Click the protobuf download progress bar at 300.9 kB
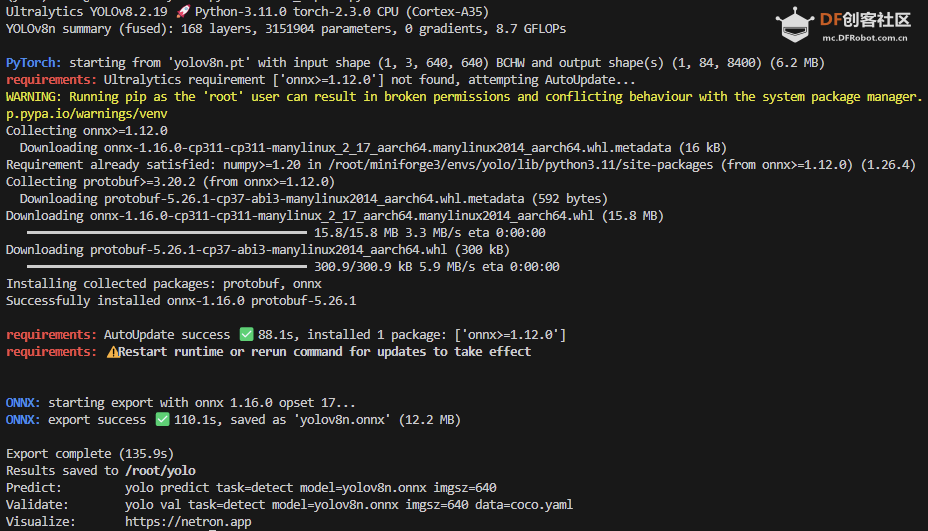The width and height of the screenshot is (928, 531). pos(167,266)
